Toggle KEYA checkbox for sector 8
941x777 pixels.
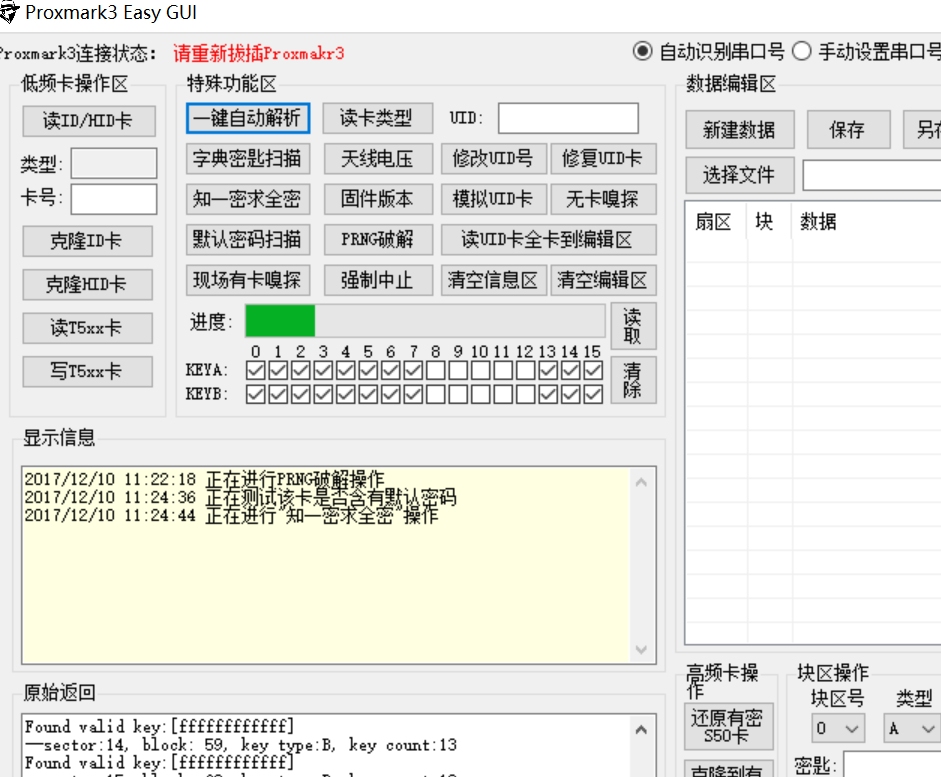[x=436, y=371]
